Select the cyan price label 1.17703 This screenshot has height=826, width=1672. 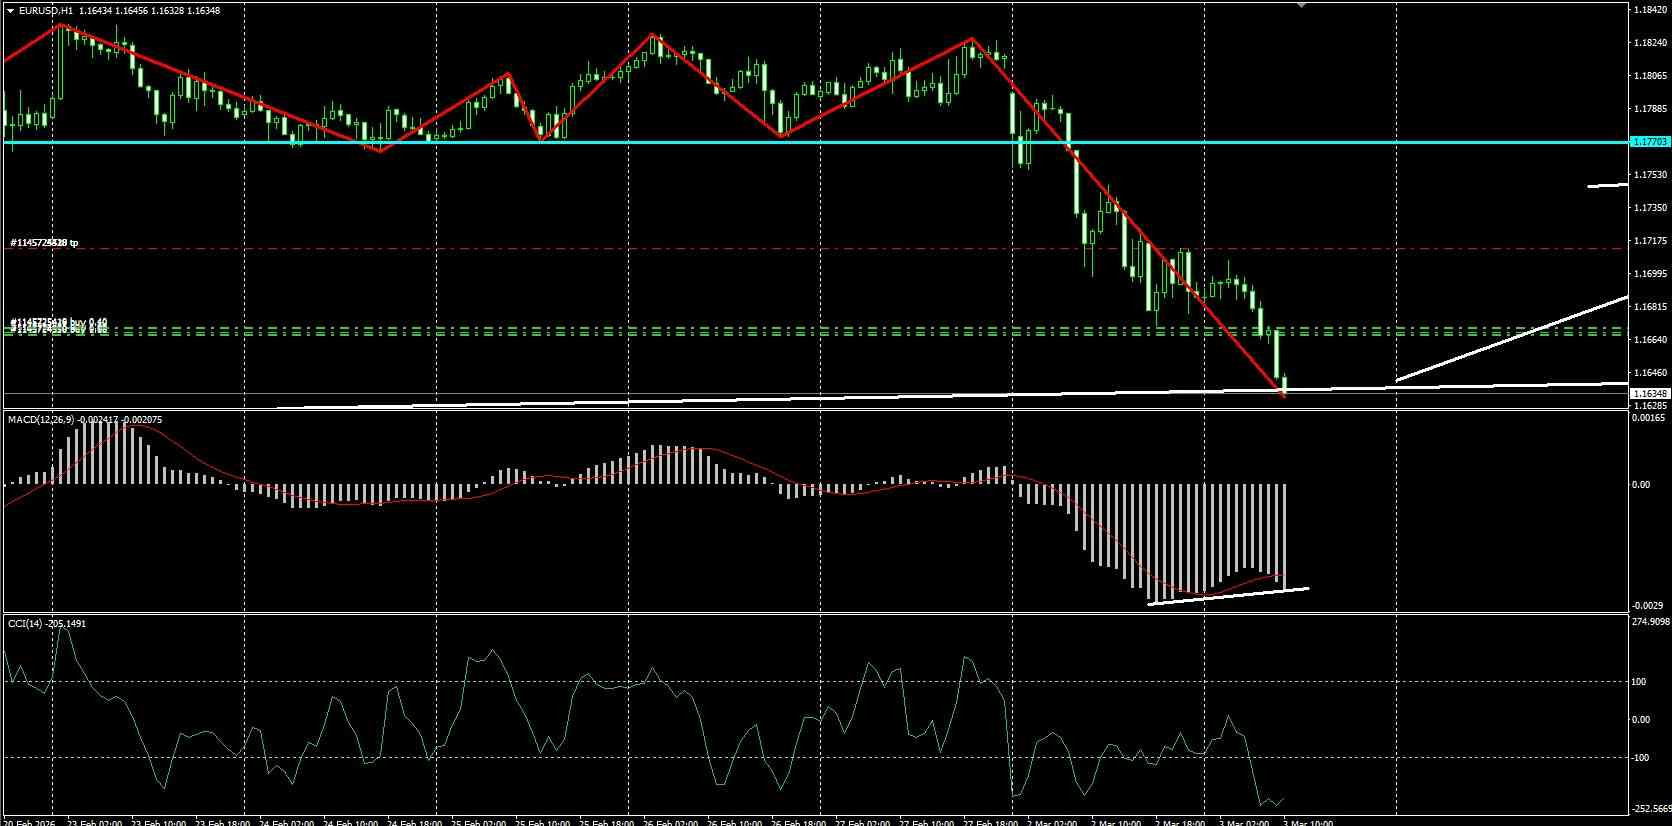[x=1650, y=142]
